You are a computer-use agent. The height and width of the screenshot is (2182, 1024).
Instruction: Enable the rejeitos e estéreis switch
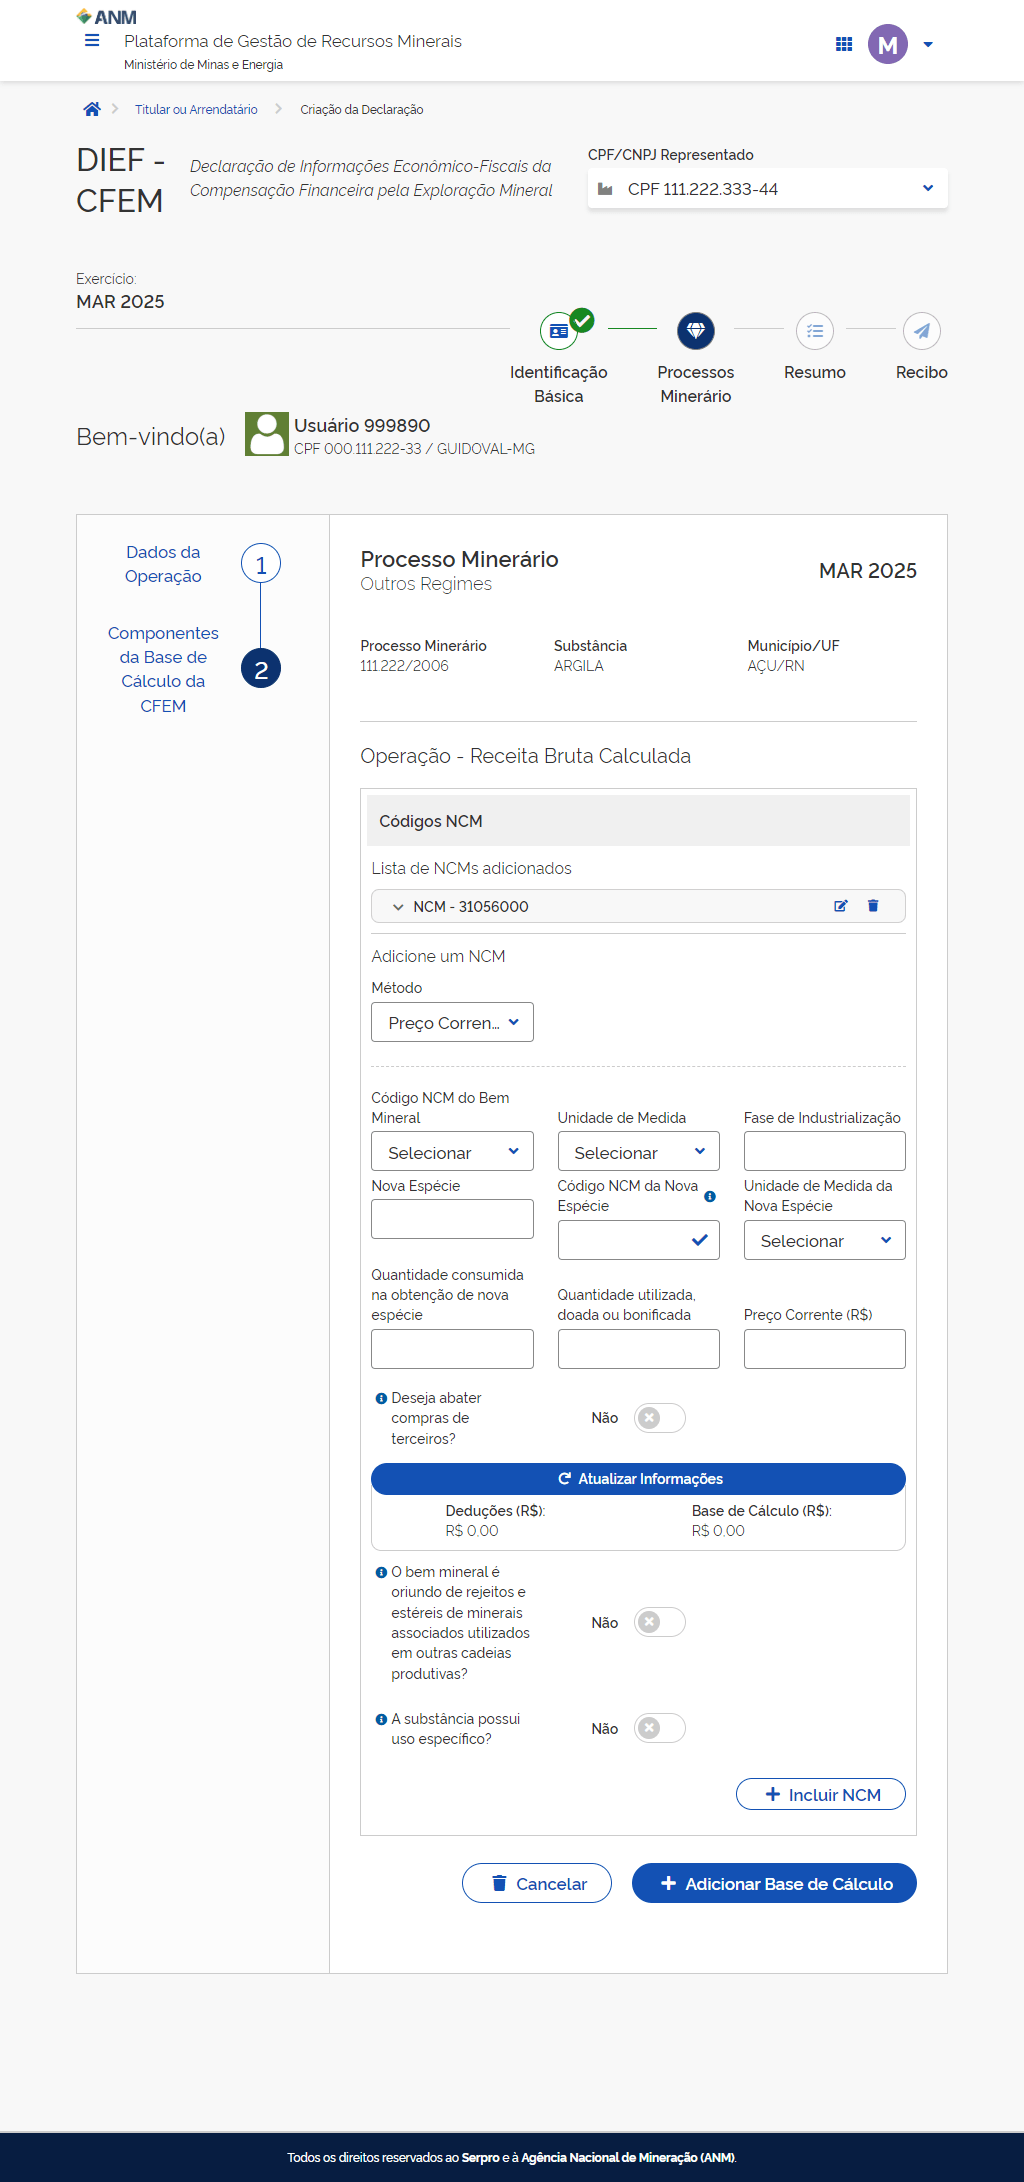coord(659,1622)
